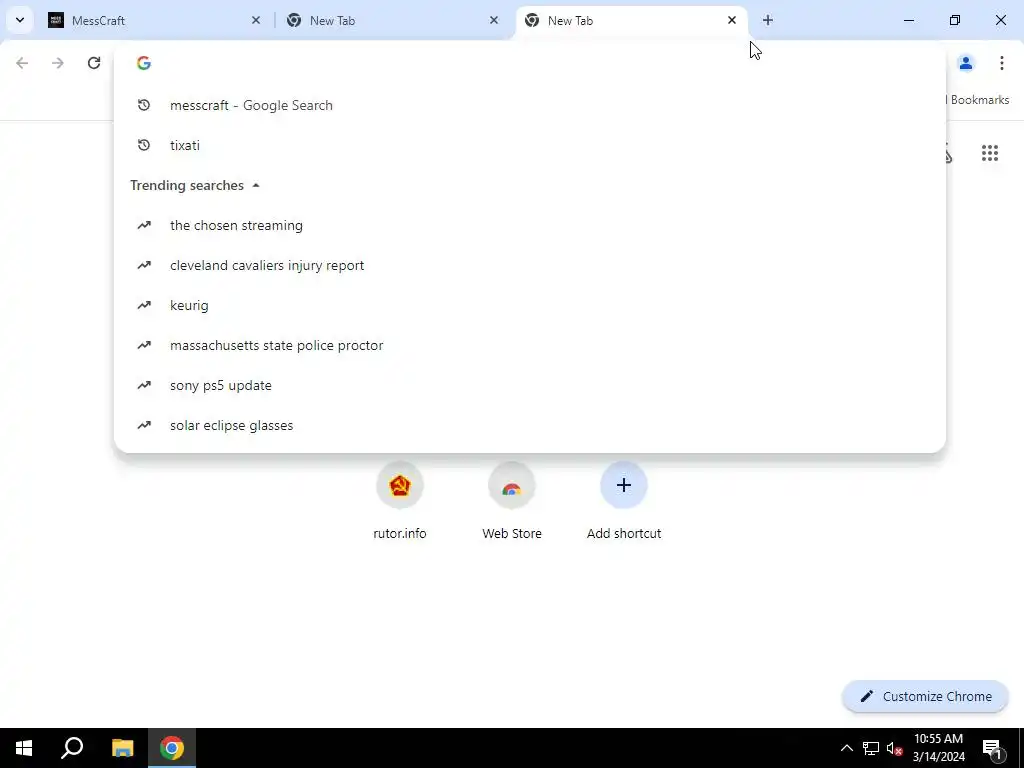Click the trend arrow beside sony ps5 update
Image resolution: width=1024 pixels, height=768 pixels.
(144, 385)
